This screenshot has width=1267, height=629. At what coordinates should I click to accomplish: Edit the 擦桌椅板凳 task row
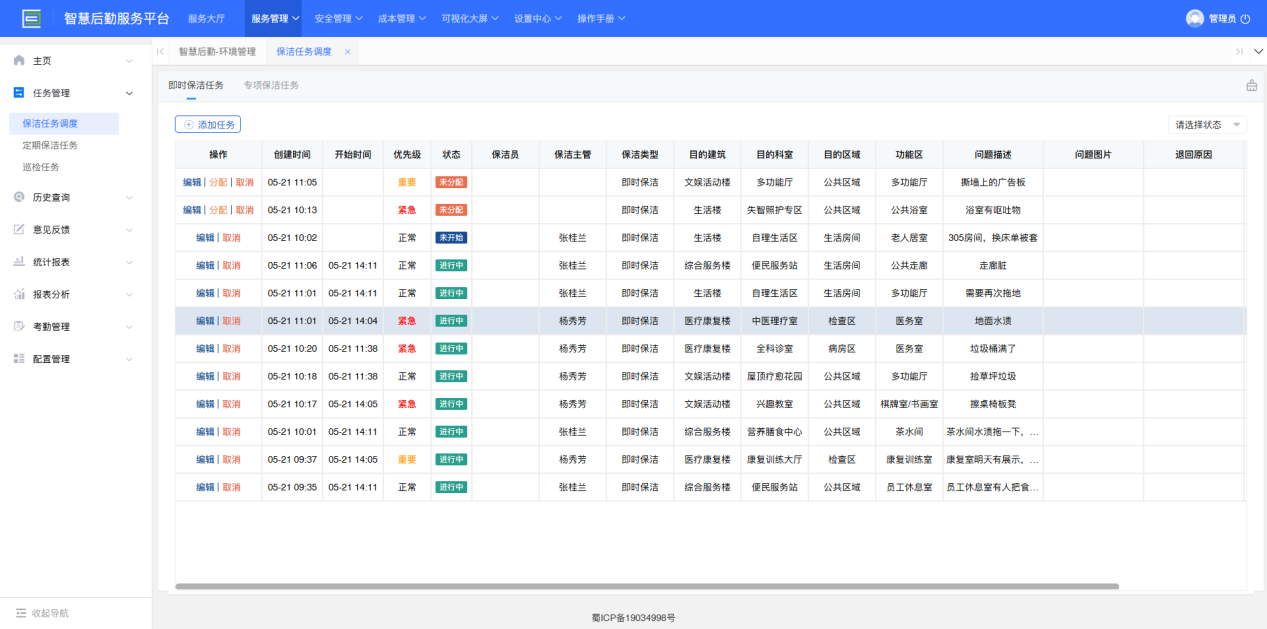(205, 404)
